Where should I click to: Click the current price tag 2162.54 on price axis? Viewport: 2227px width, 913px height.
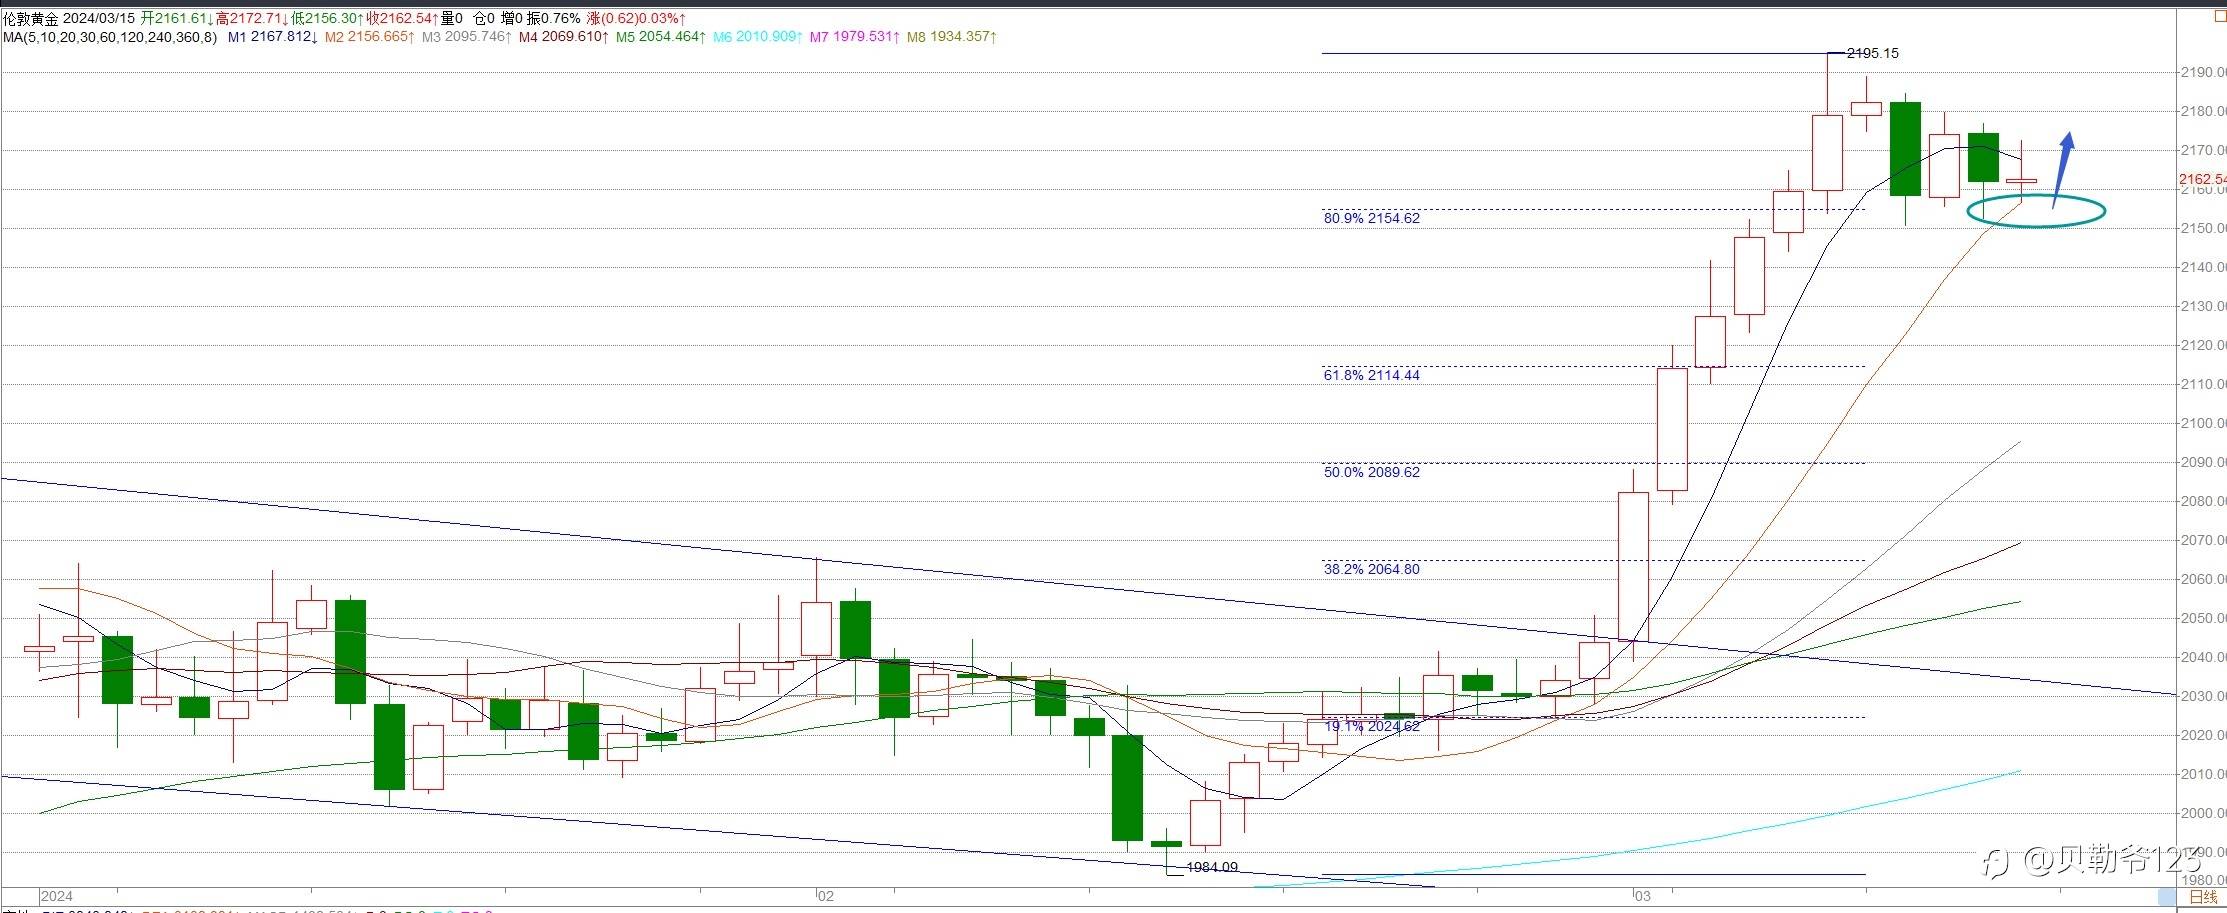coord(2202,180)
